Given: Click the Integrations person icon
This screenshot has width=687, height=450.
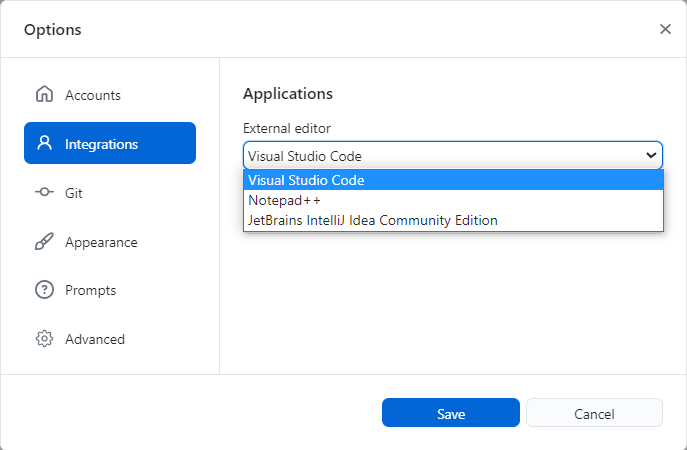Looking at the screenshot, I should pos(44,143).
